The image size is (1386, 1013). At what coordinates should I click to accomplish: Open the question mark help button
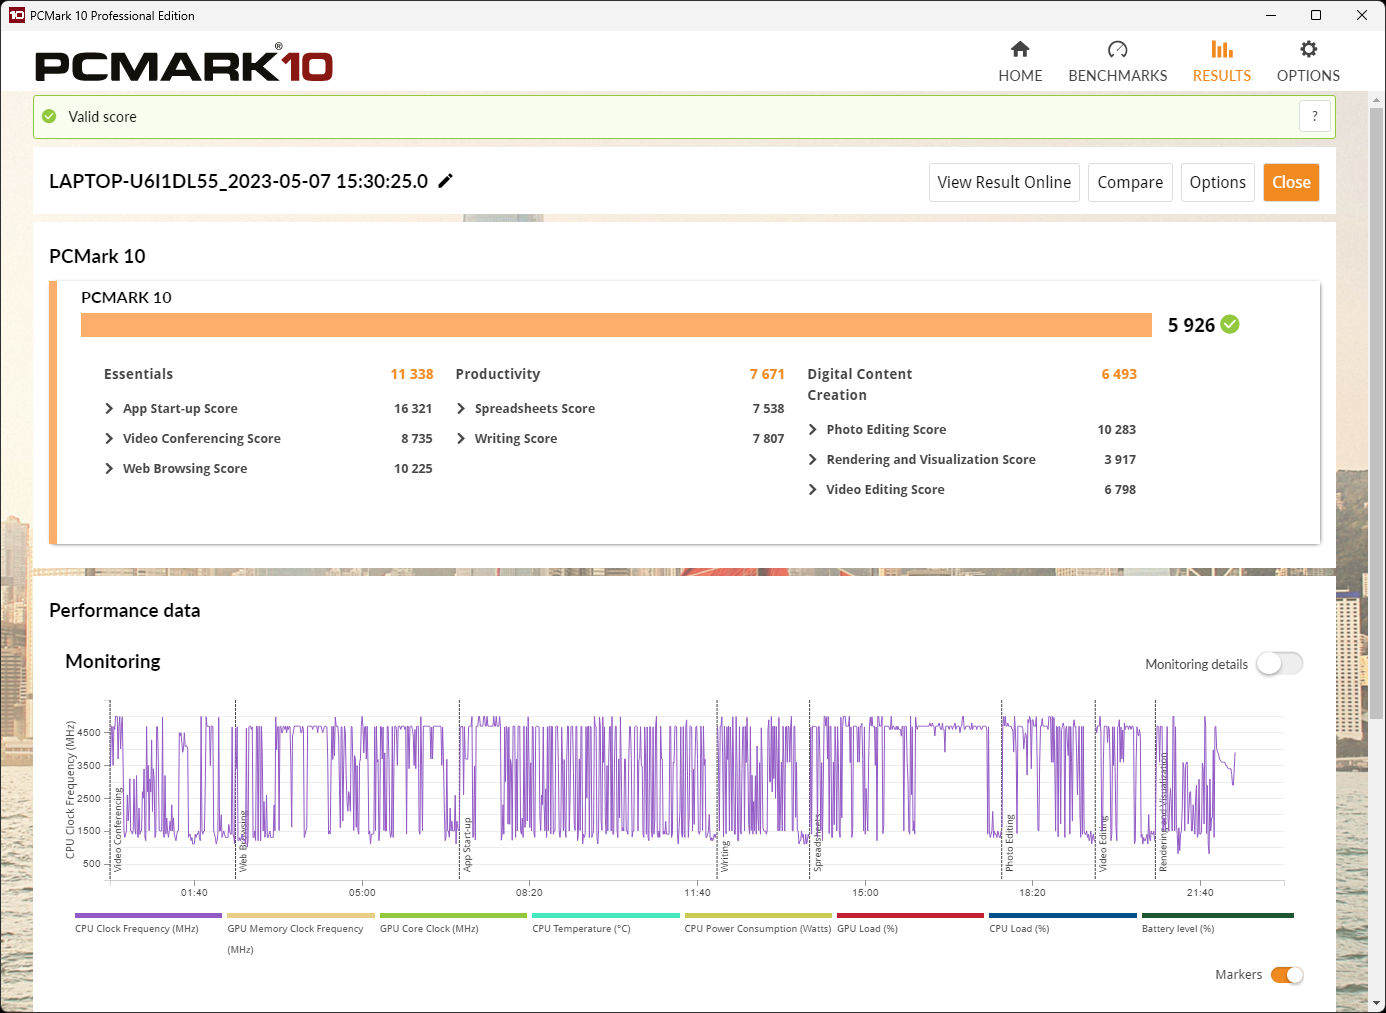pos(1315,116)
